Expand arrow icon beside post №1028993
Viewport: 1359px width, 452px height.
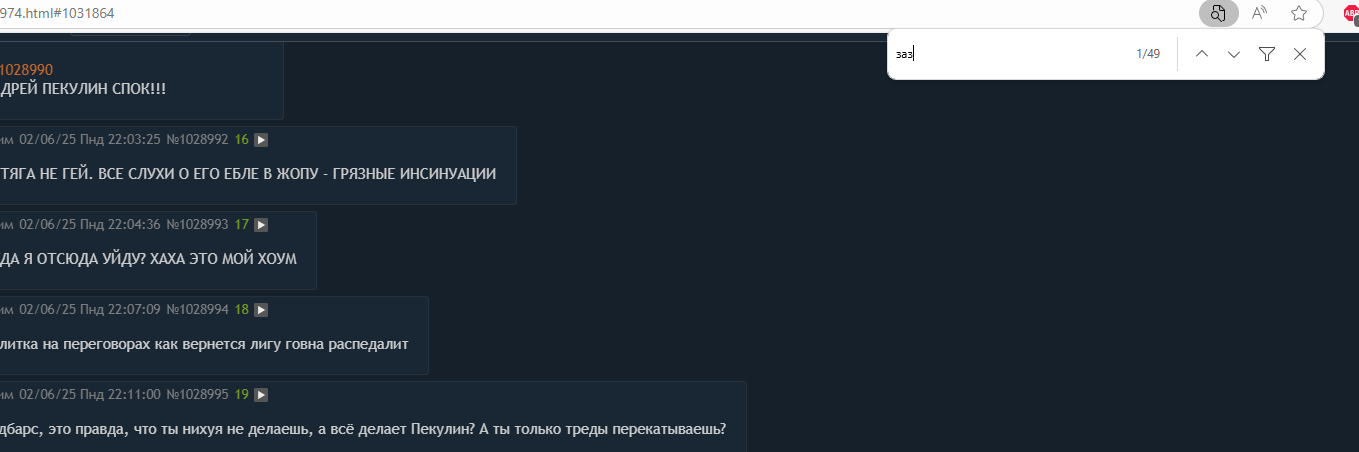261,225
